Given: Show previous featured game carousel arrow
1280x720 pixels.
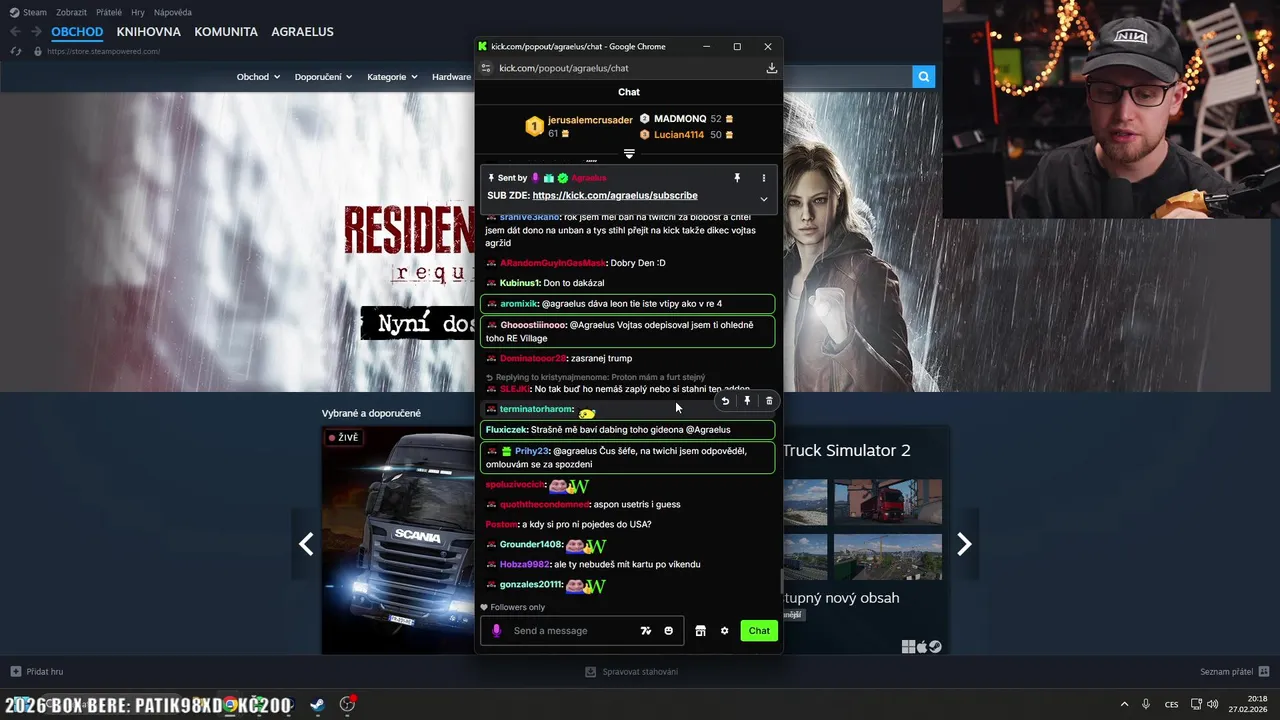Looking at the screenshot, I should coord(306,544).
